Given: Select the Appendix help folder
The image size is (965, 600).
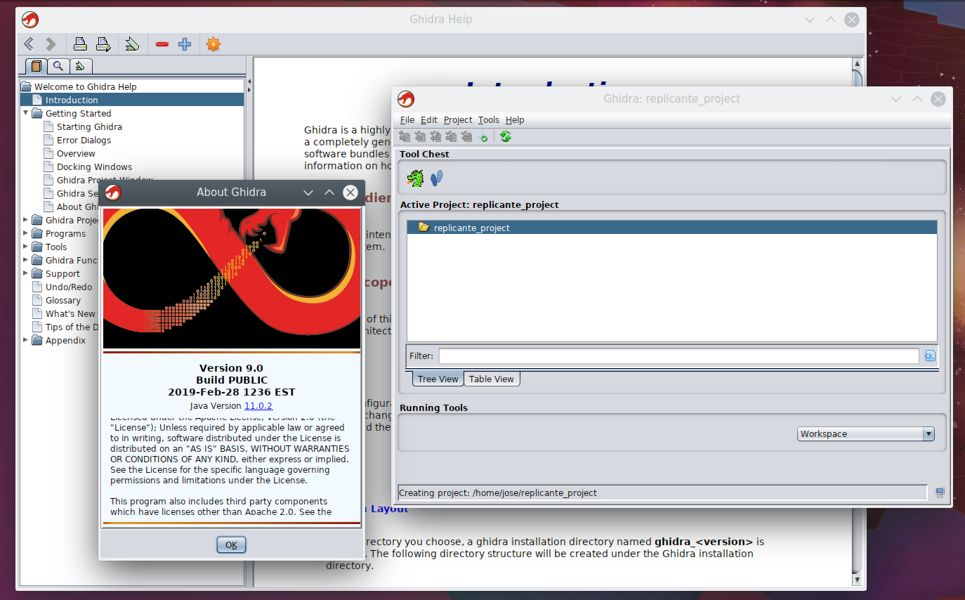Looking at the screenshot, I should (65, 340).
